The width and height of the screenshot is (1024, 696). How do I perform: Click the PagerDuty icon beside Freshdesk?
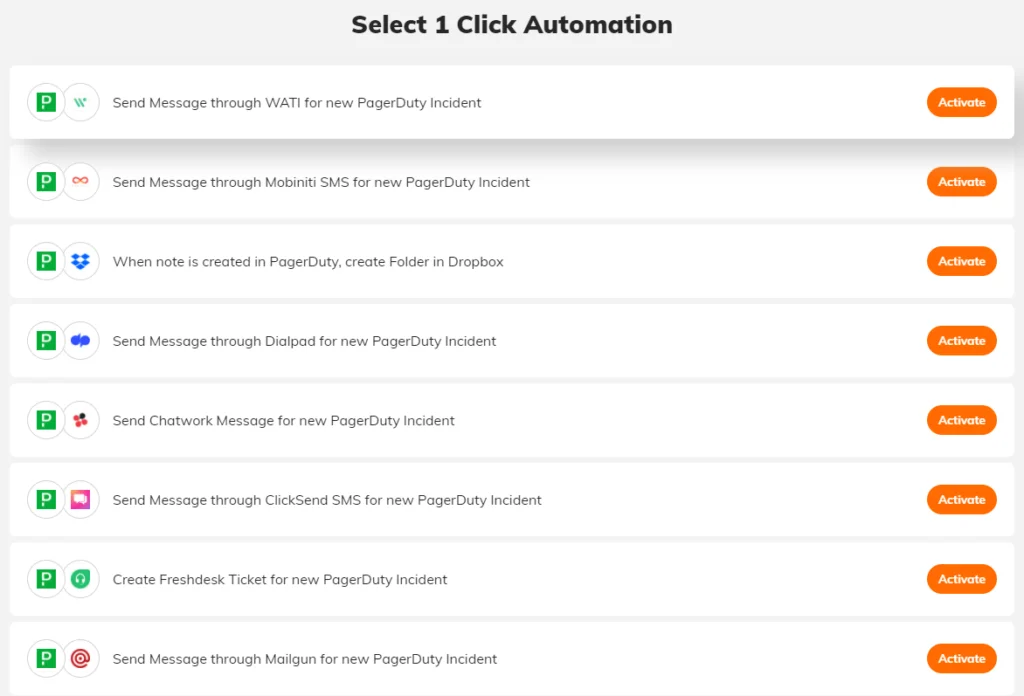45,578
